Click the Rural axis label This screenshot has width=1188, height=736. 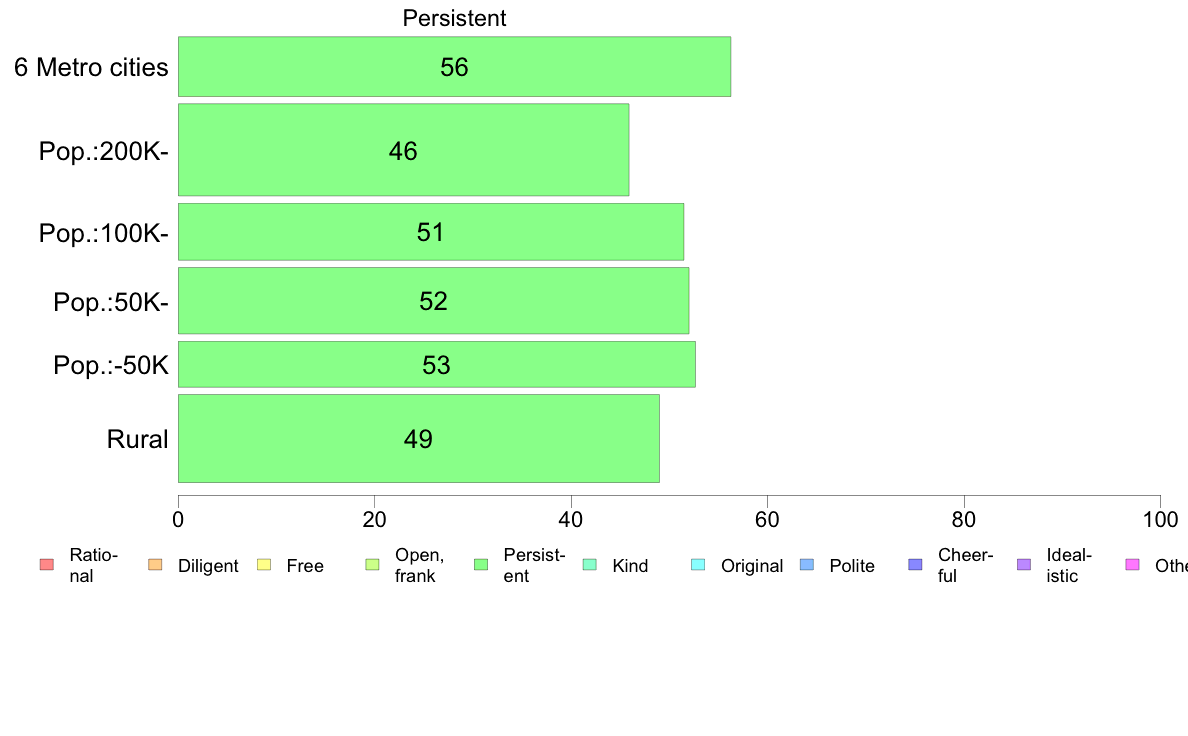[x=137, y=439]
